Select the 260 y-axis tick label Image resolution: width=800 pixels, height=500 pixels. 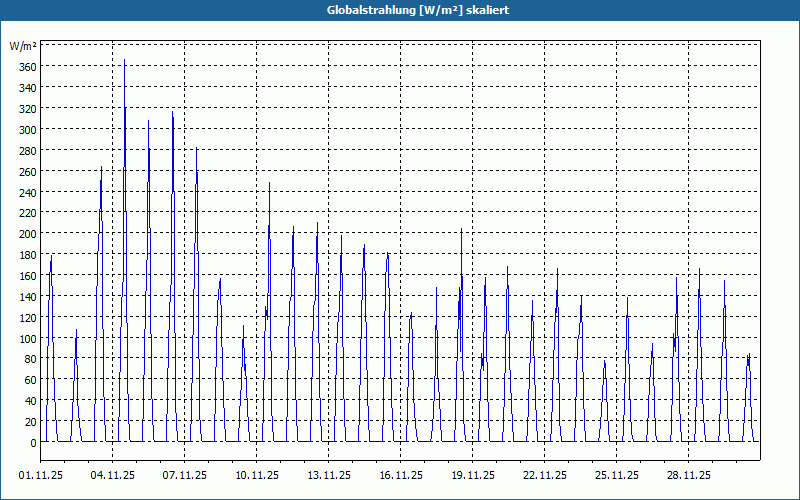click(x=28, y=171)
